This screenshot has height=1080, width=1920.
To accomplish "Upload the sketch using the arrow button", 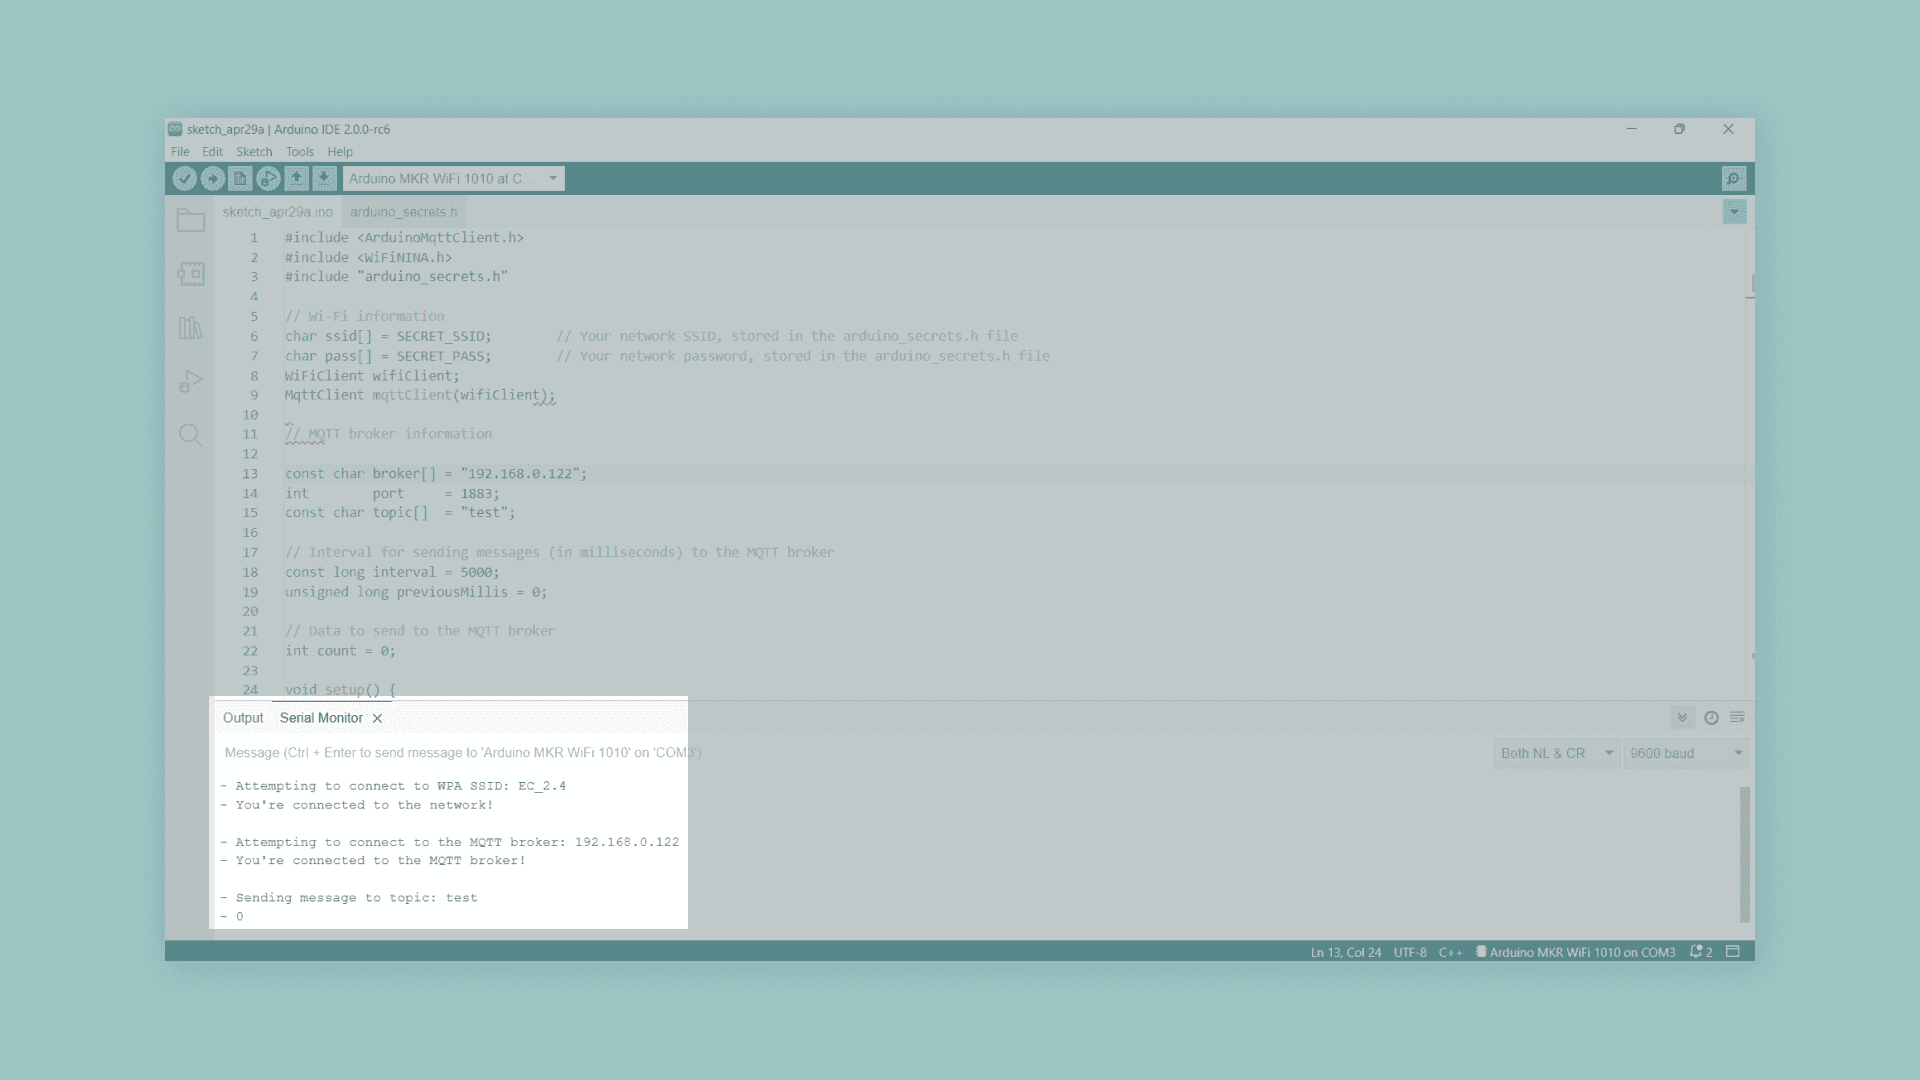I will (x=212, y=178).
